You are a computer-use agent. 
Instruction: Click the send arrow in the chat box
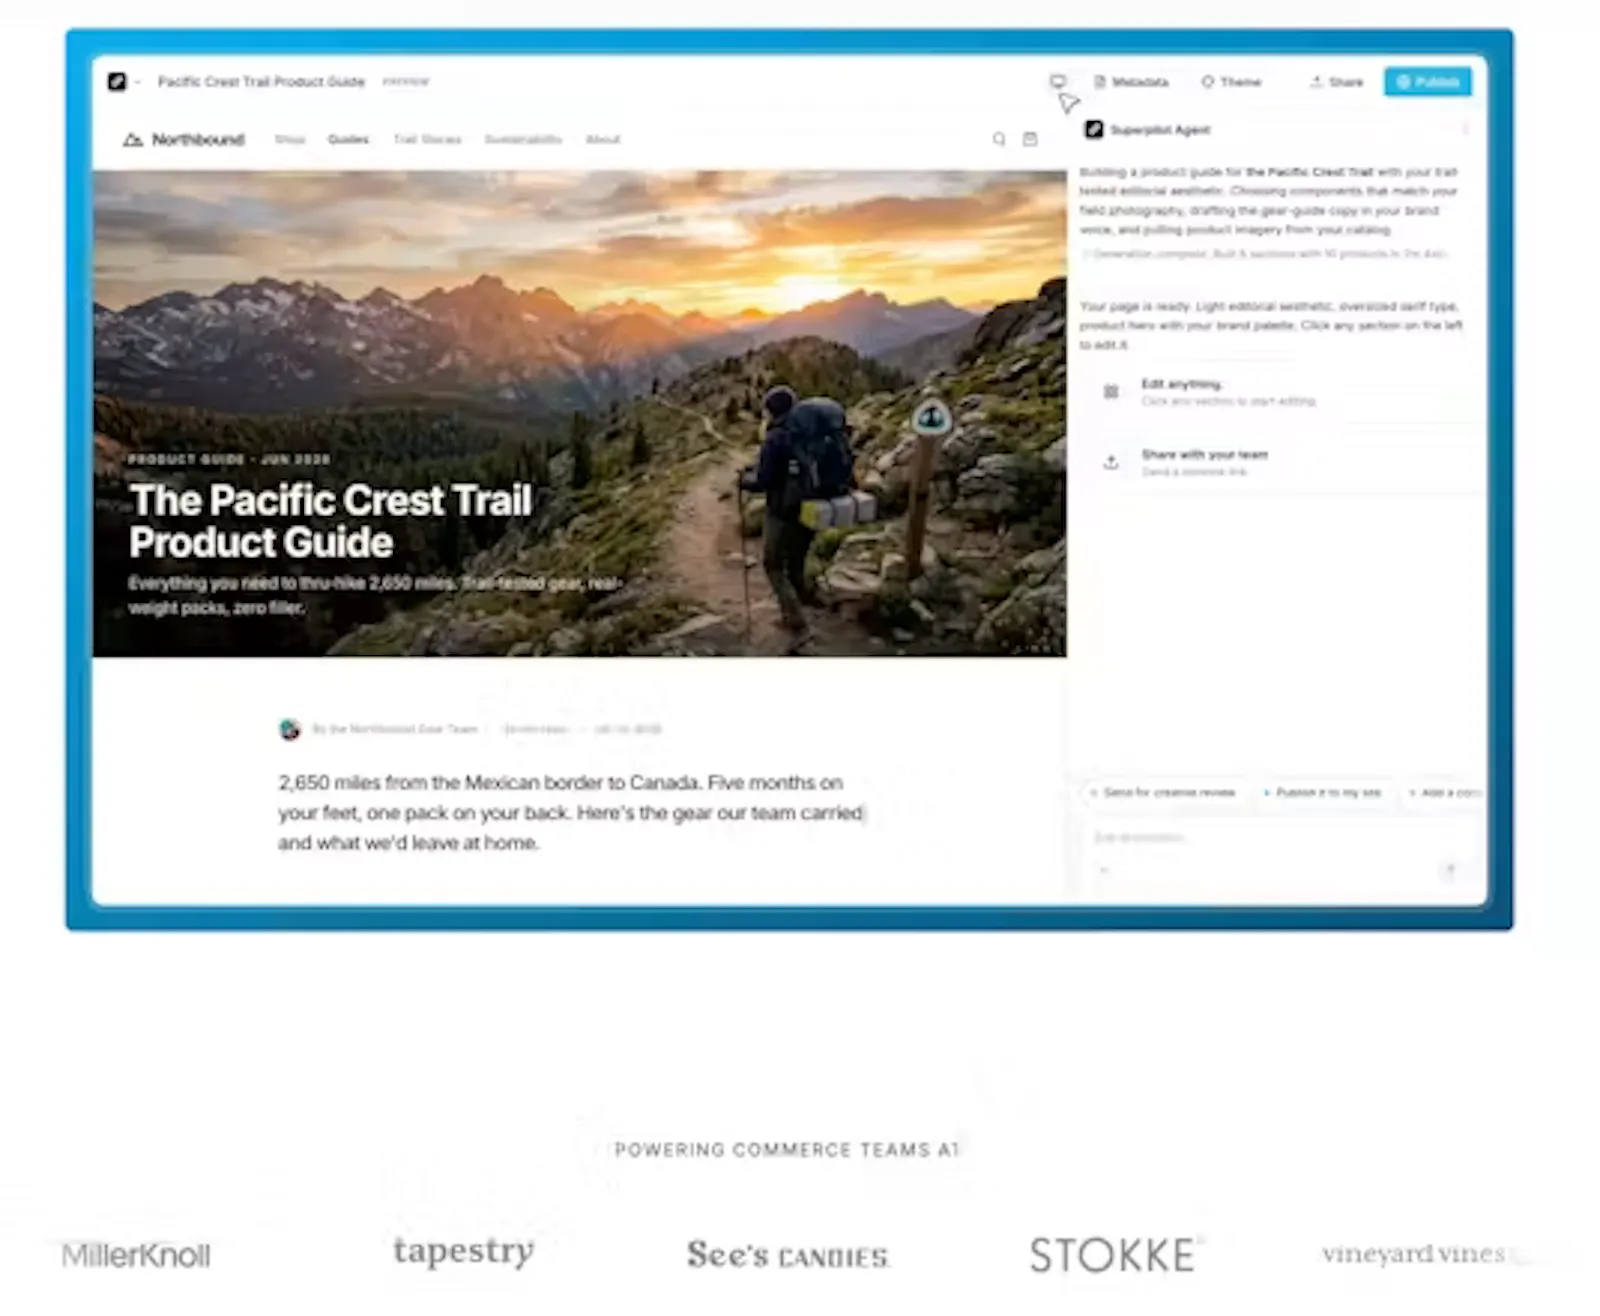[x=1449, y=871]
